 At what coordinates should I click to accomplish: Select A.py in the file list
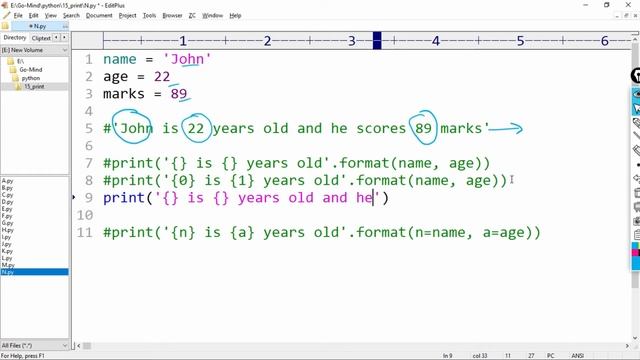click(7, 181)
